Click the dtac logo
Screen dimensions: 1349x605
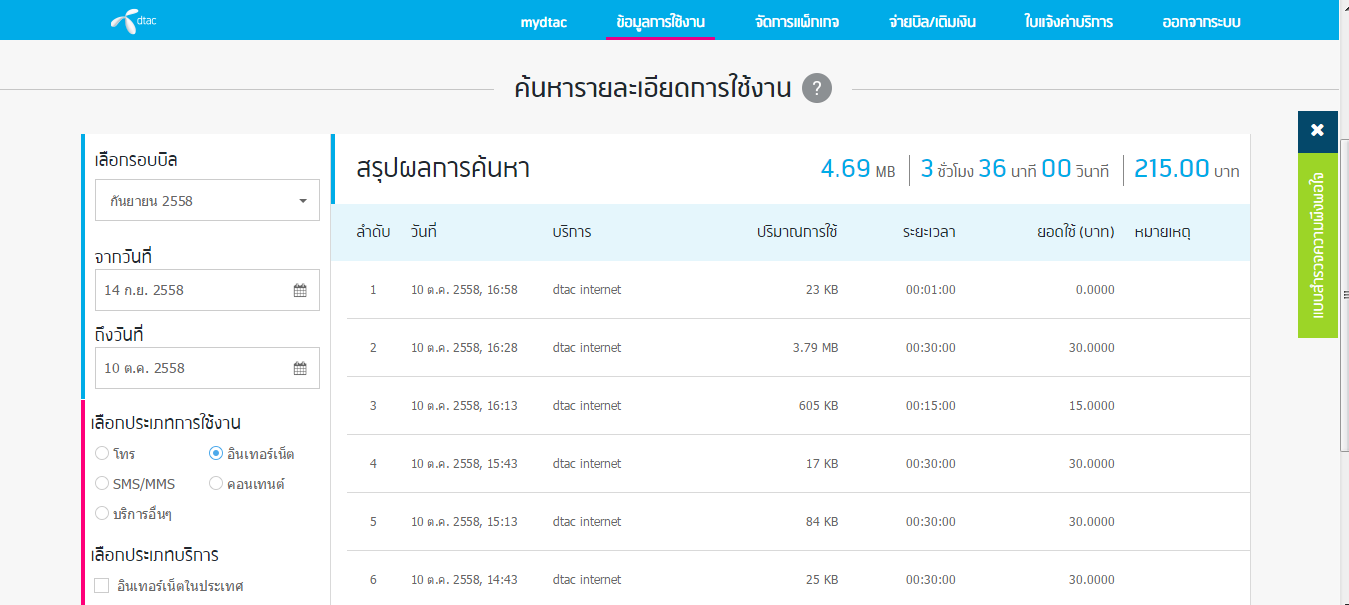133,20
